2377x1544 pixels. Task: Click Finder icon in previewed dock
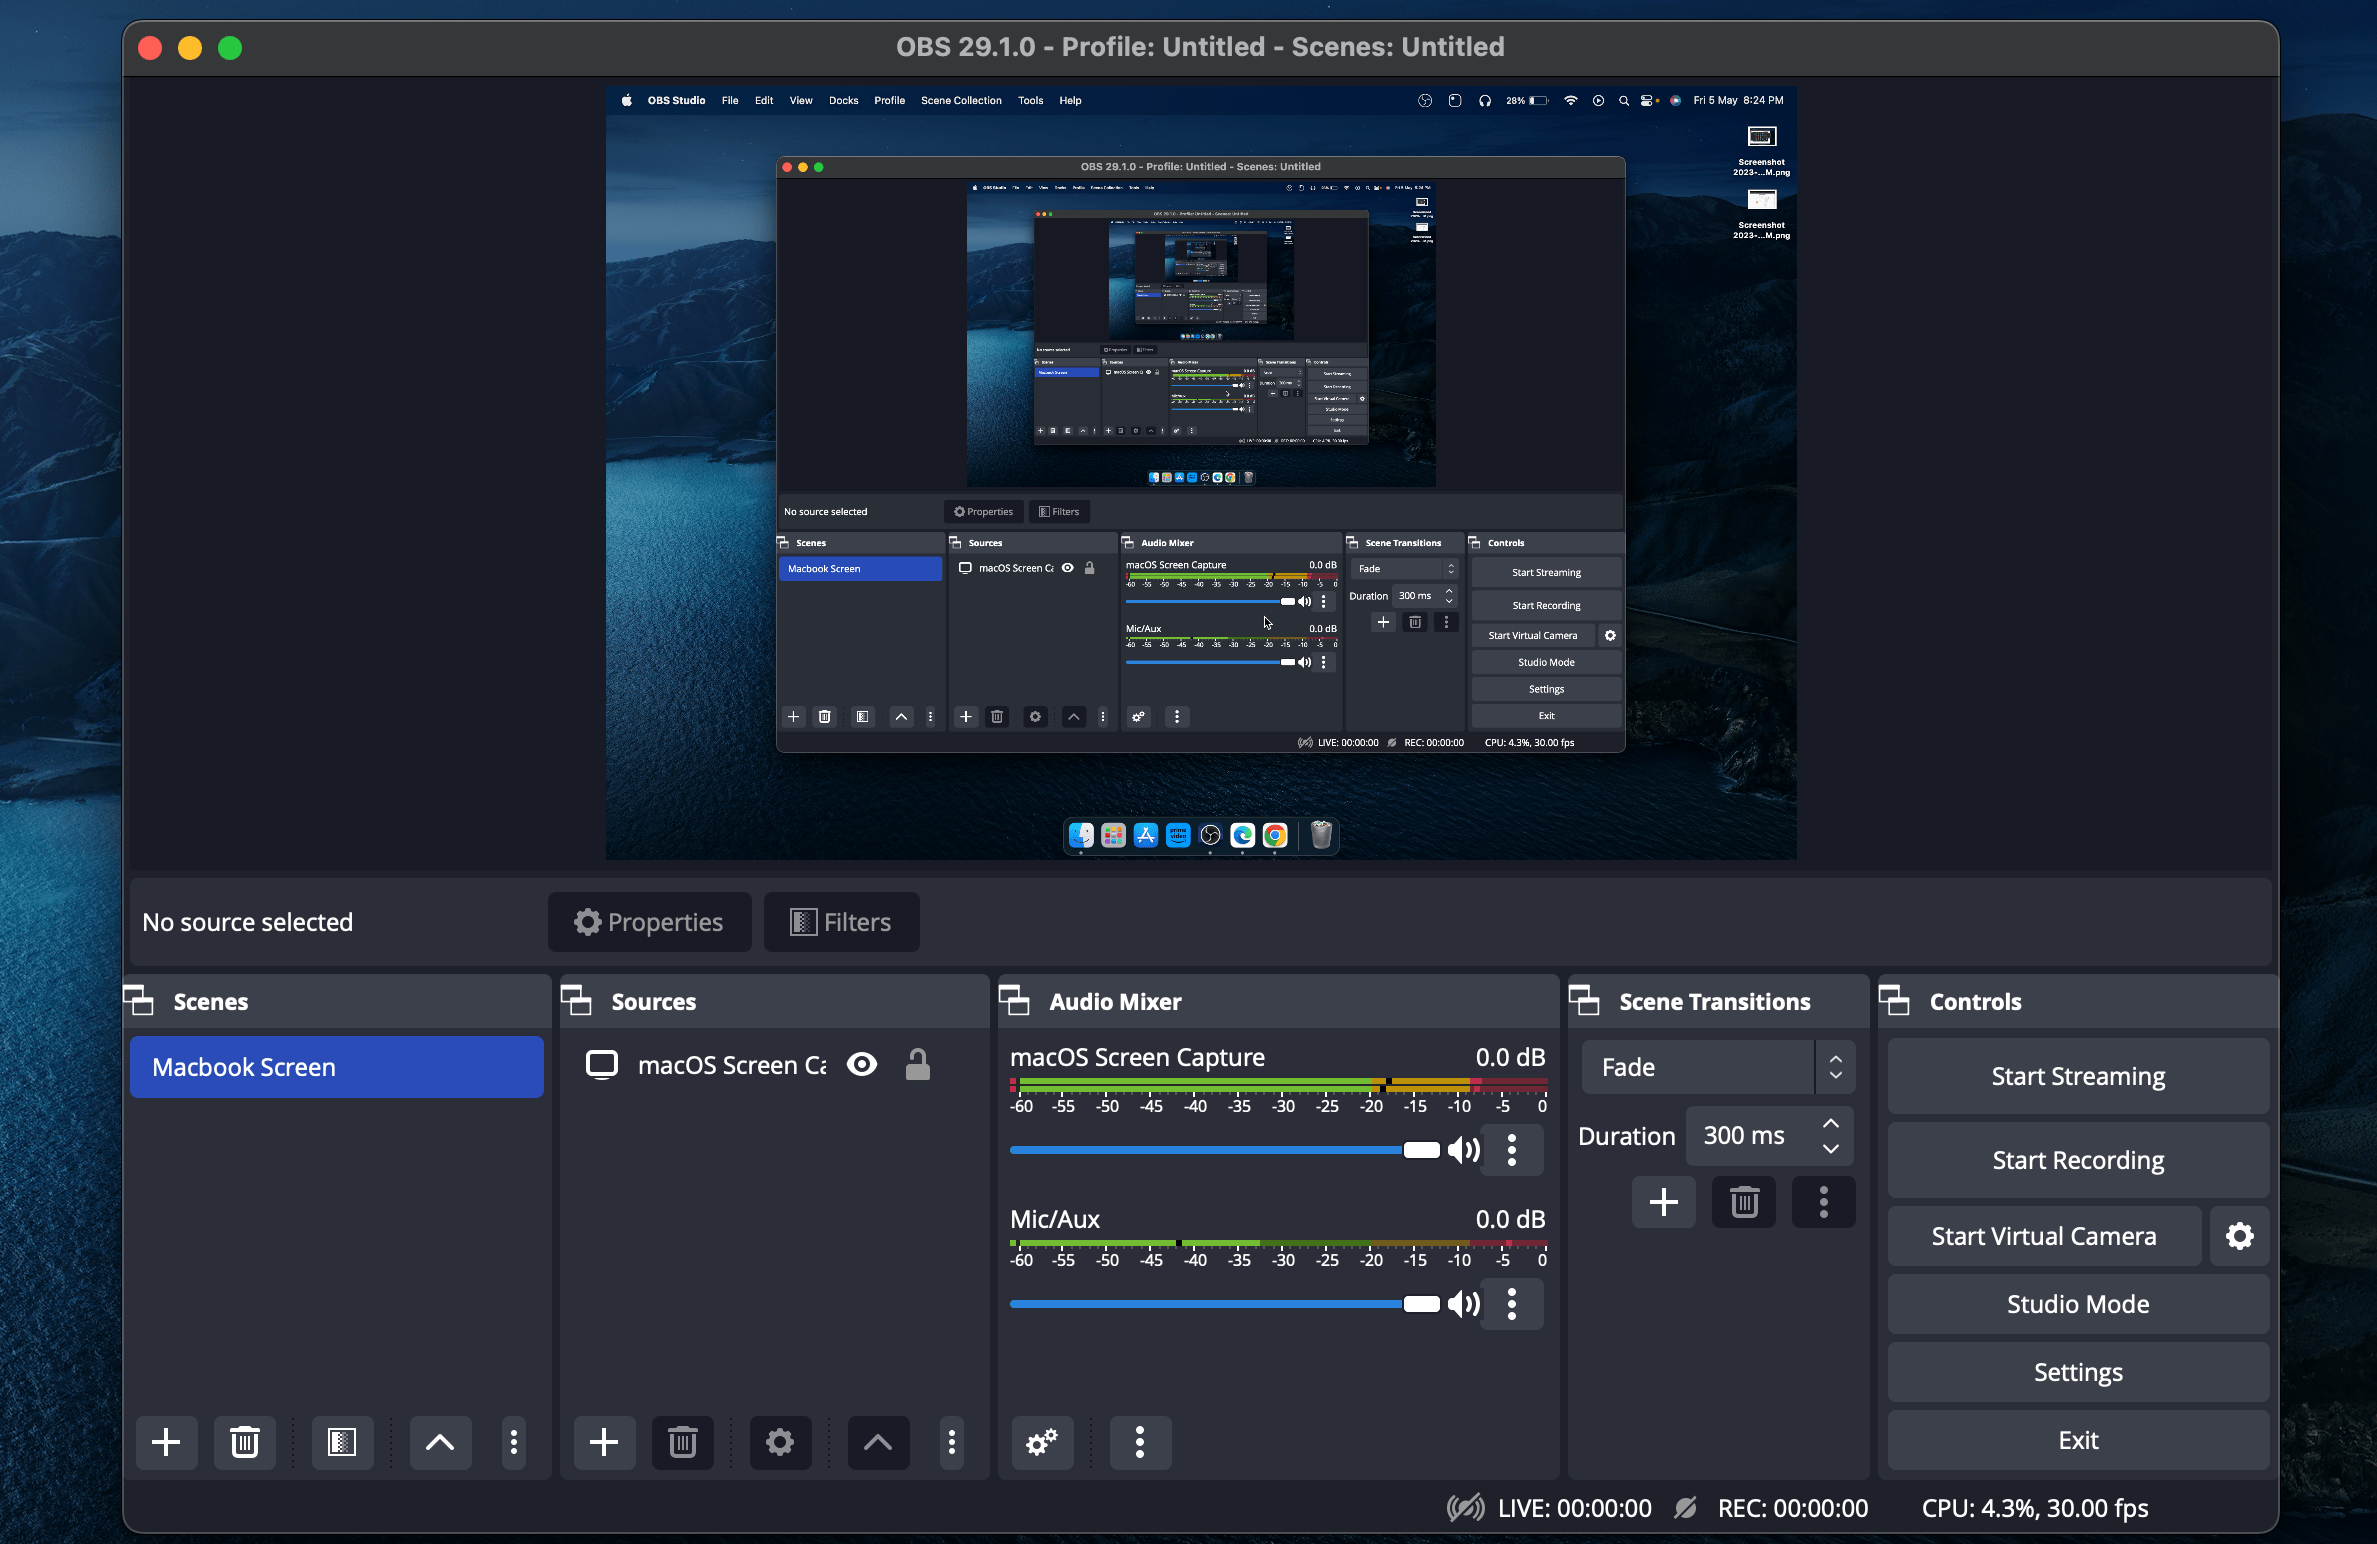1081,835
